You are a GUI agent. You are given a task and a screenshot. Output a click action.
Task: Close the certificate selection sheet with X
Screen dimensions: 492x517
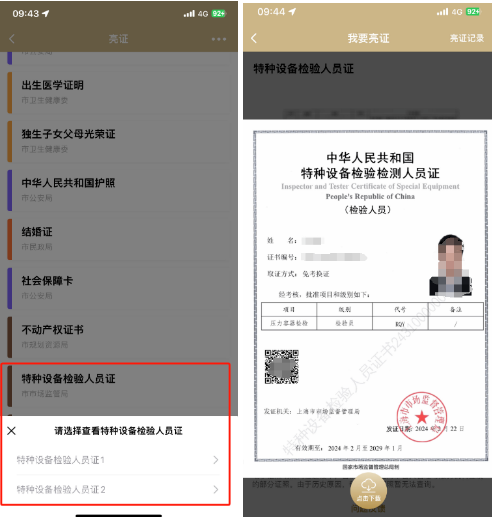(x=11, y=431)
